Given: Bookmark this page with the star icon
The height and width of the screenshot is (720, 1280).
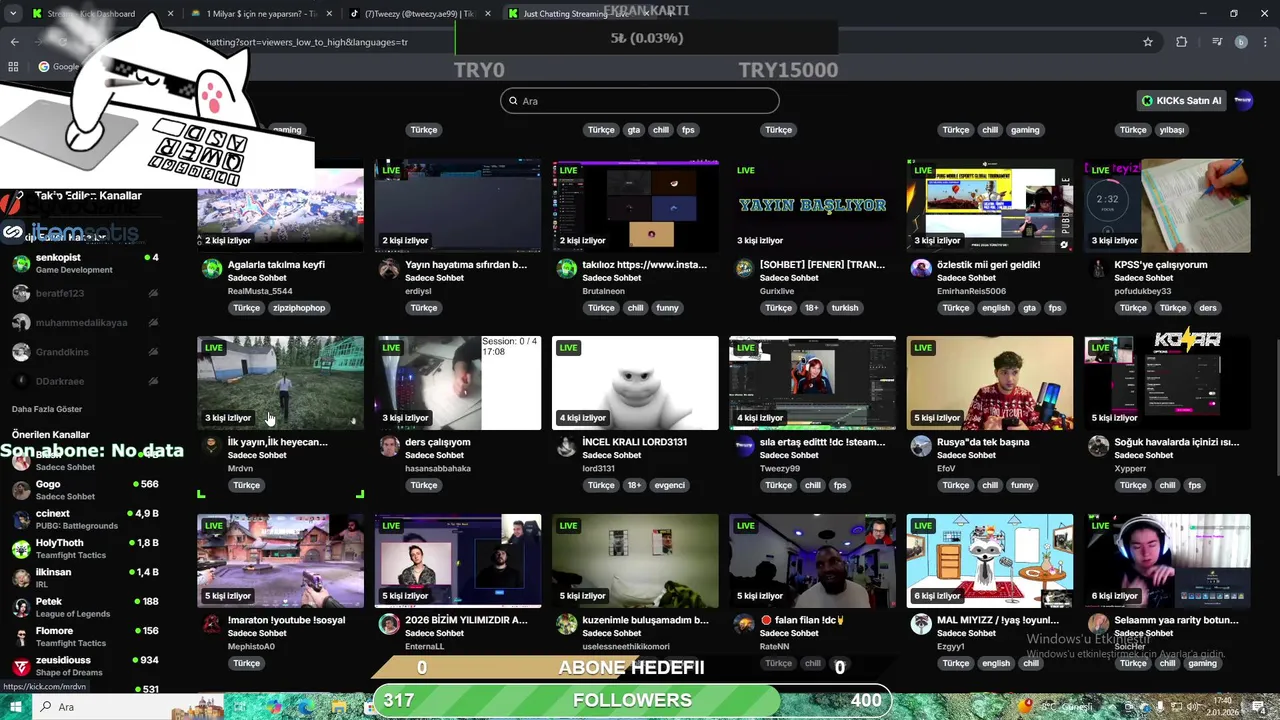Looking at the screenshot, I should tap(1148, 42).
